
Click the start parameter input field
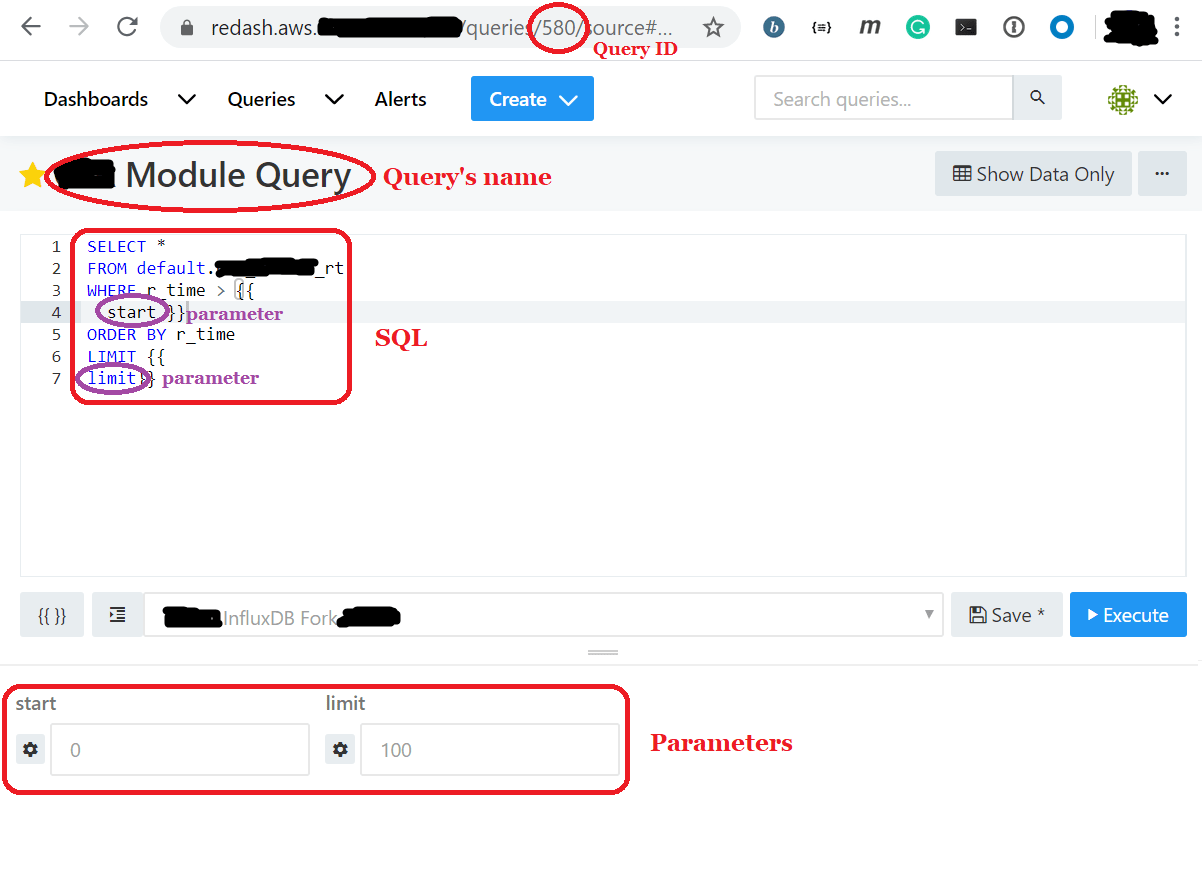179,749
